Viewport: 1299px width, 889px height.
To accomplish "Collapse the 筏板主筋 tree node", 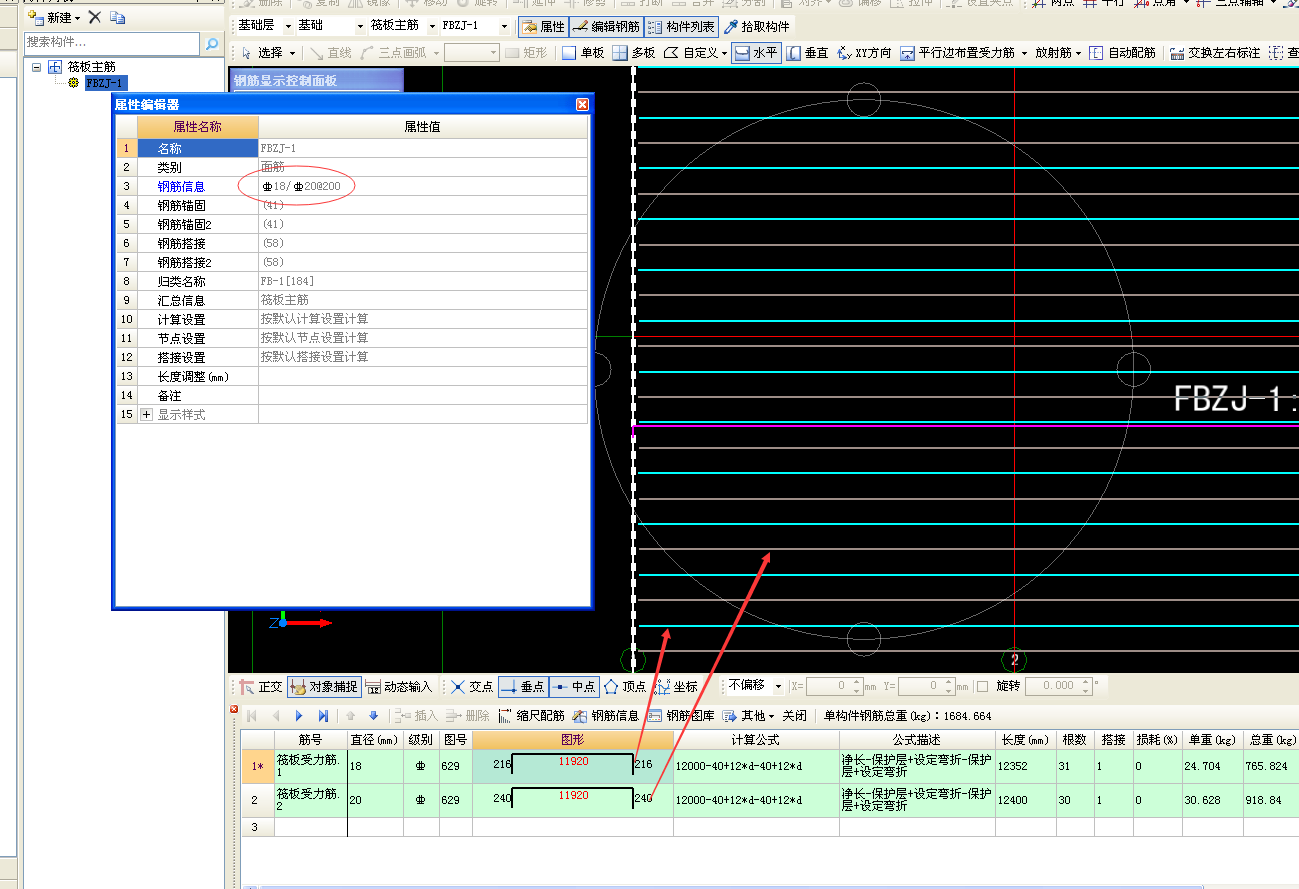I will point(38,67).
